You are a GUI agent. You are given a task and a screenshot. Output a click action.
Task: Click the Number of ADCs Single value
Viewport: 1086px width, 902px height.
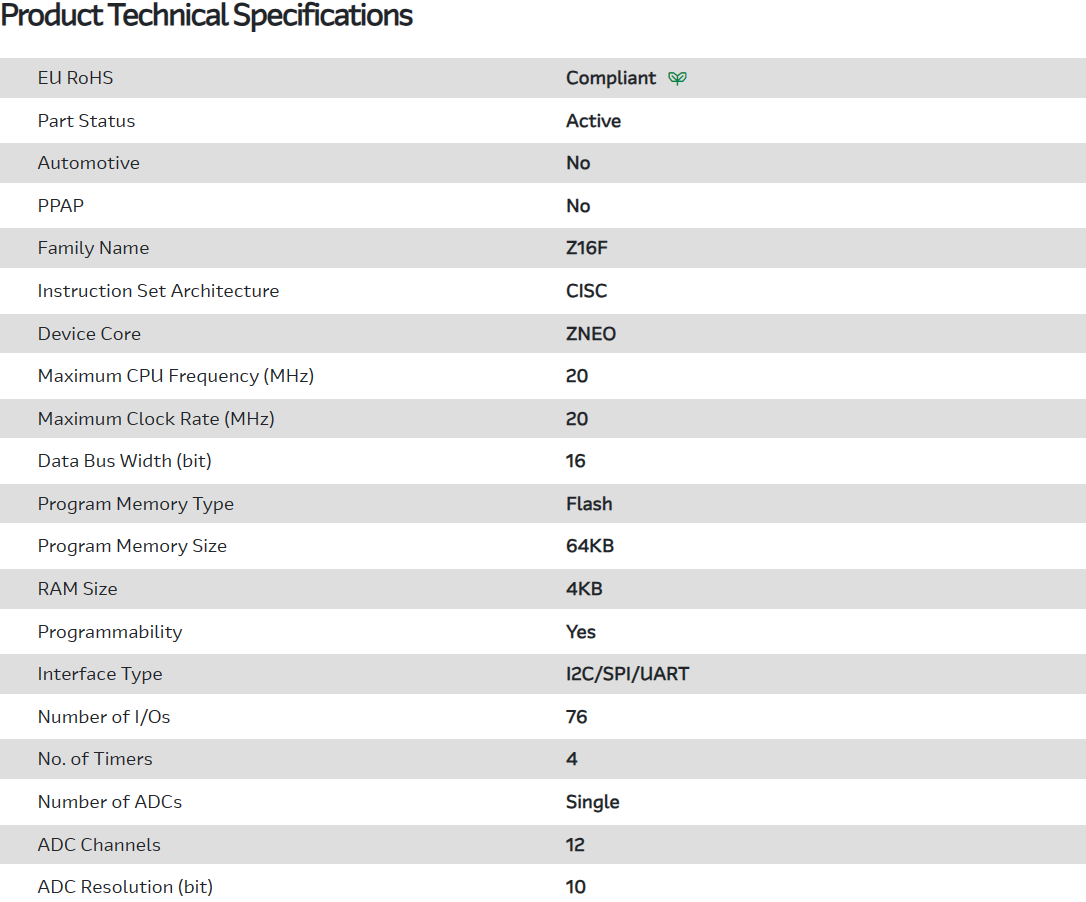pyautogui.click(x=592, y=802)
